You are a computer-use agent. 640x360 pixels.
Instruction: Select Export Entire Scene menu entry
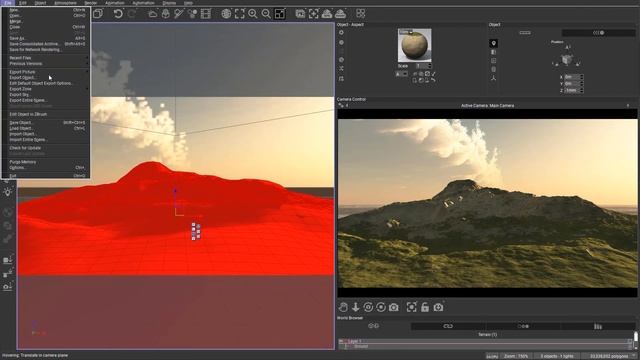coord(46,100)
